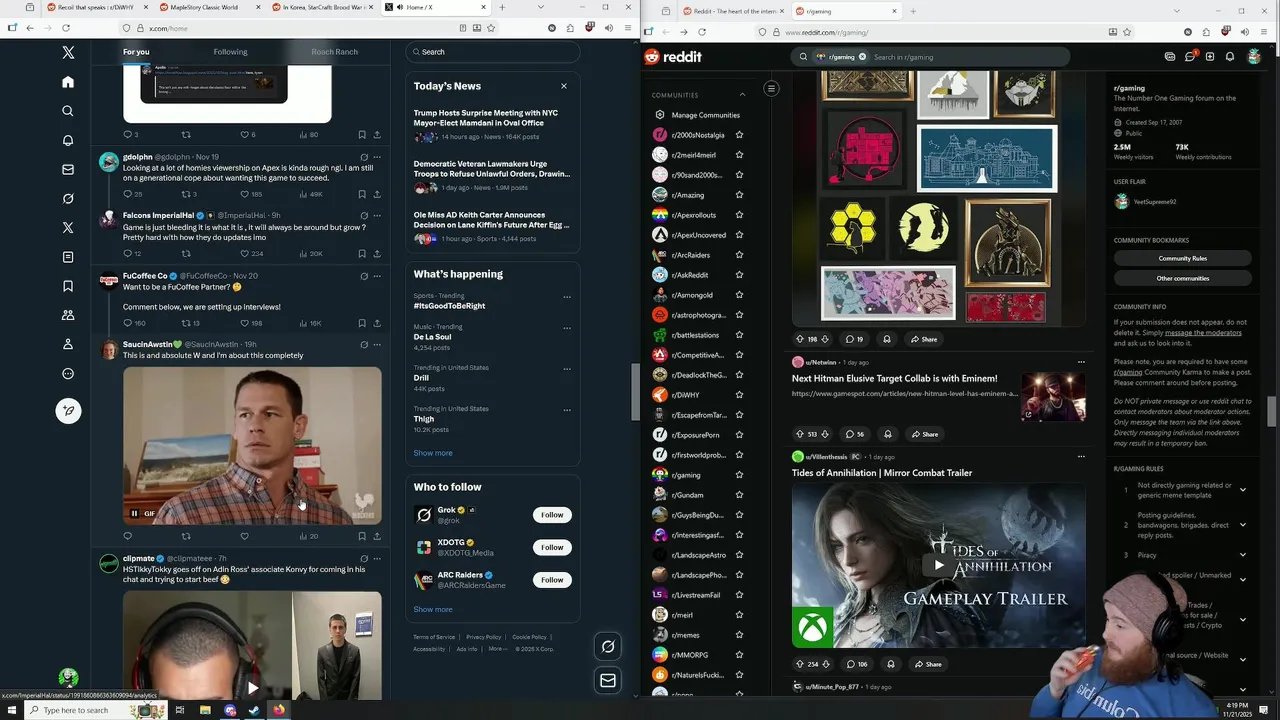The image size is (1280, 720).
Task: Toggle Reddit sidebar hamburger button
Action: [771, 89]
